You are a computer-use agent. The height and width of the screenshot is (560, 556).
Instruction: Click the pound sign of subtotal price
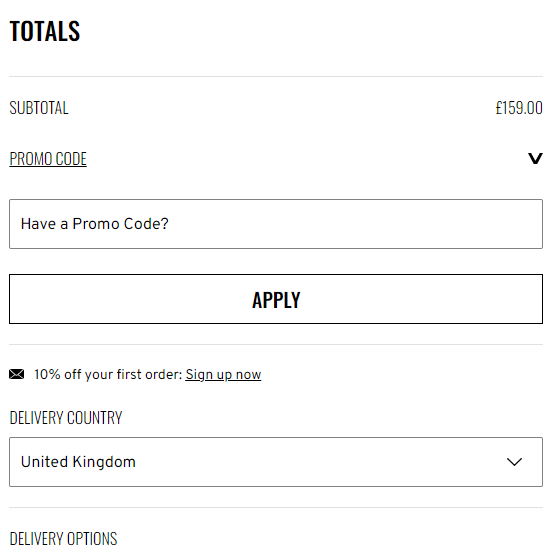[x=499, y=108]
